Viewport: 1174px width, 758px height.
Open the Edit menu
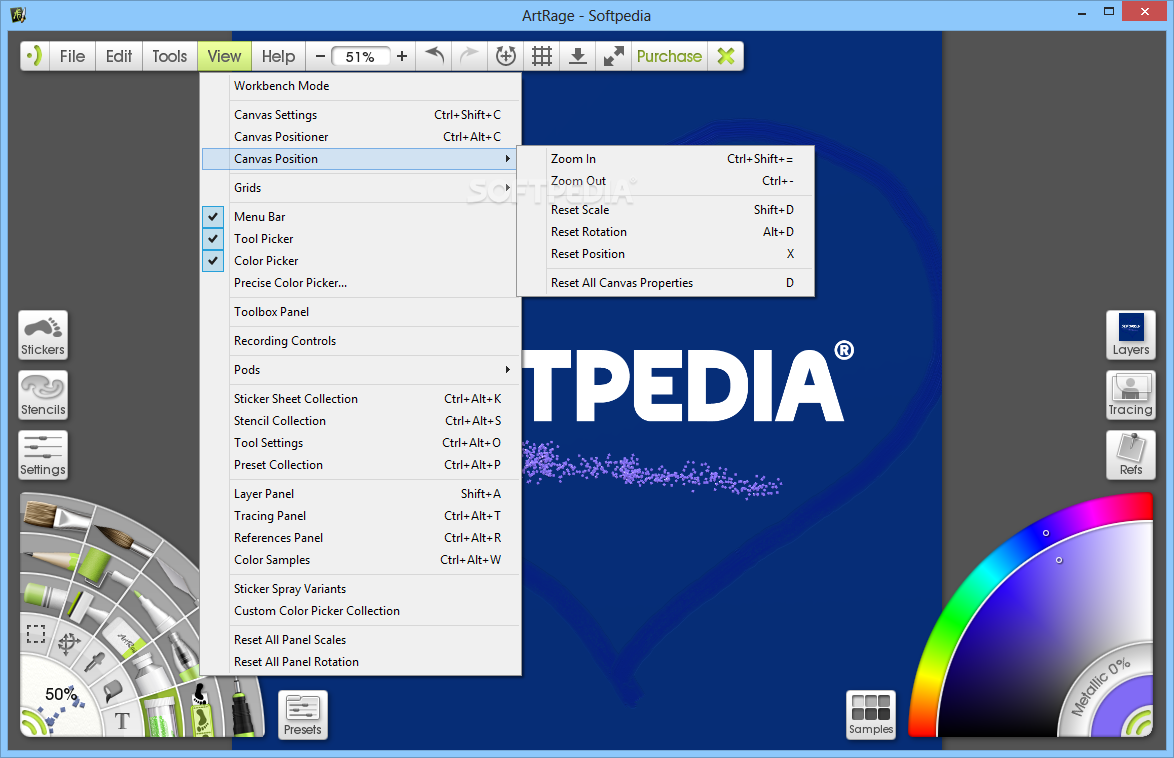[x=118, y=56]
